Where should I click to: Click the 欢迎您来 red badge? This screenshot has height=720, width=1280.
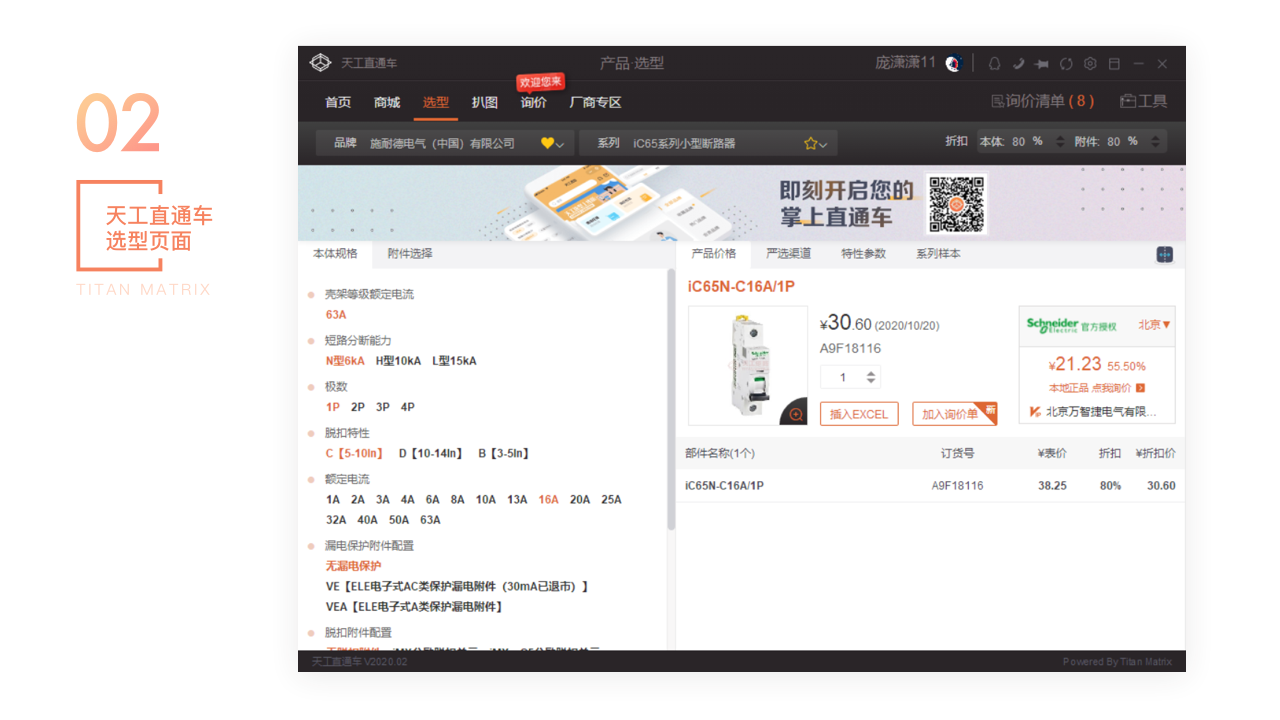pos(541,82)
